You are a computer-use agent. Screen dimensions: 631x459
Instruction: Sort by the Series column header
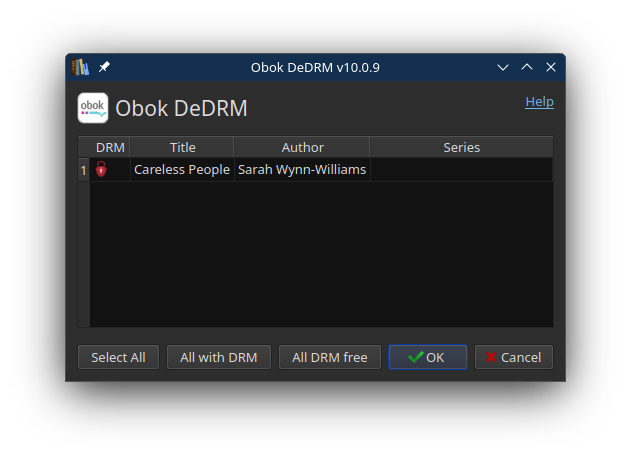click(462, 147)
